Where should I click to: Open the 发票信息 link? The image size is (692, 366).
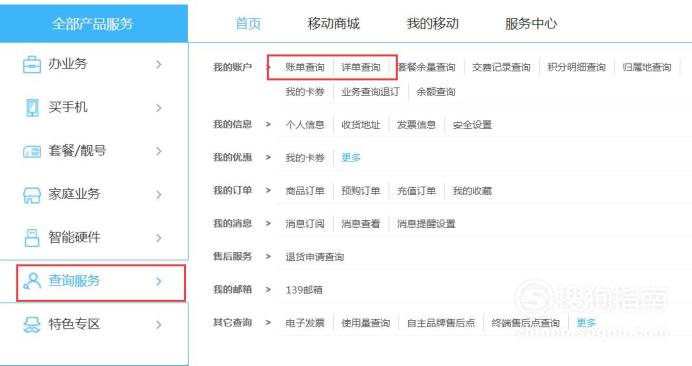[x=416, y=125]
